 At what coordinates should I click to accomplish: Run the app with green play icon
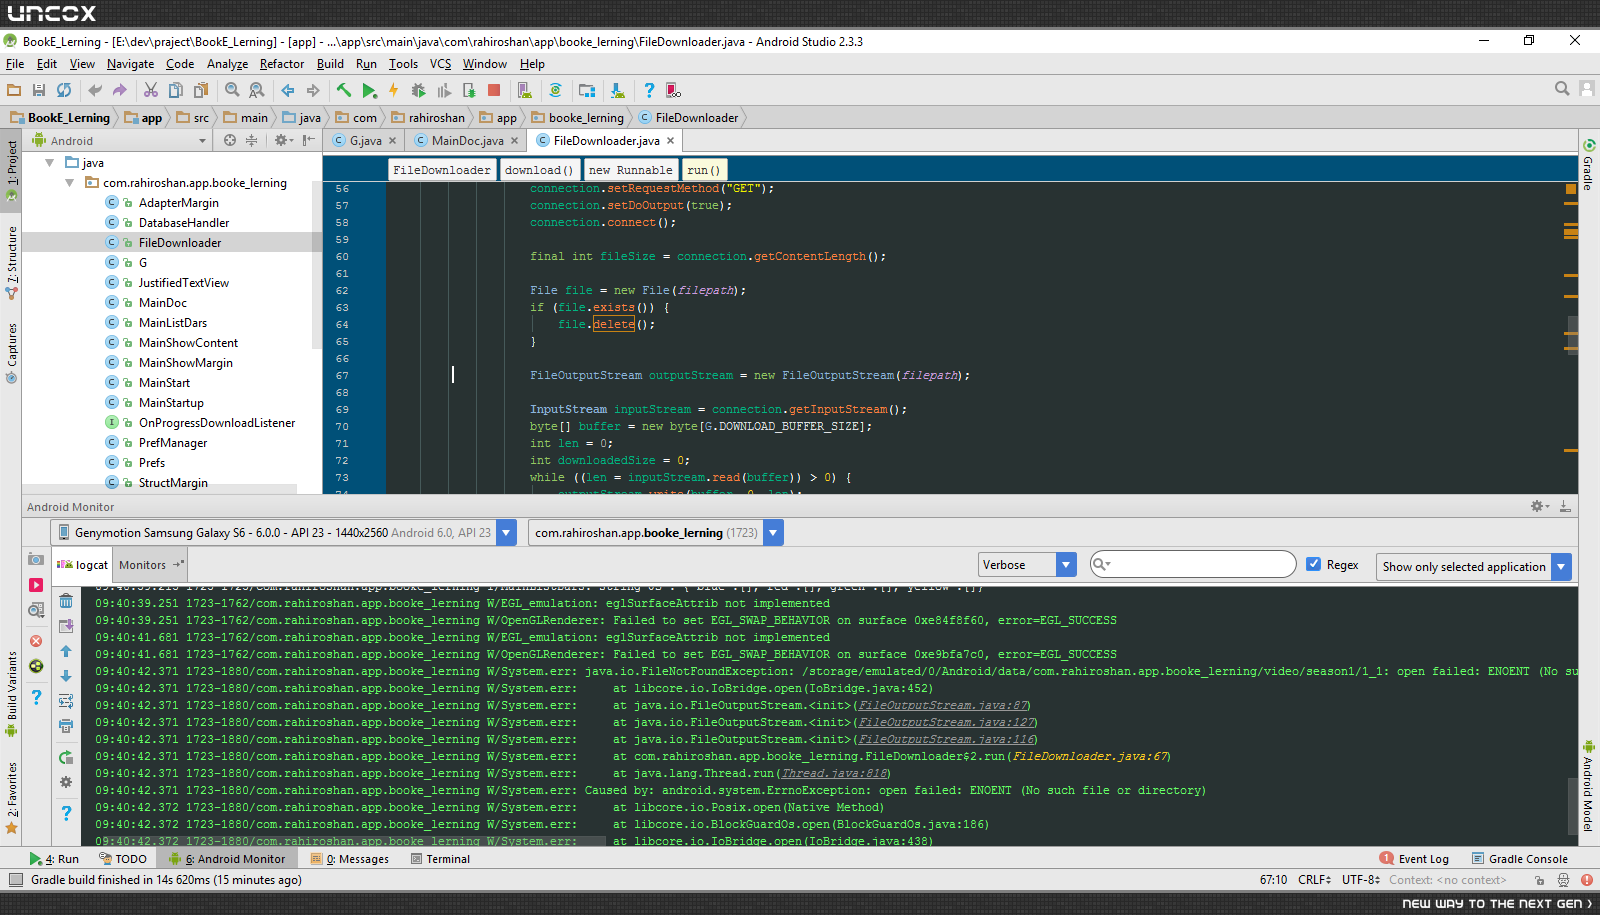369,90
